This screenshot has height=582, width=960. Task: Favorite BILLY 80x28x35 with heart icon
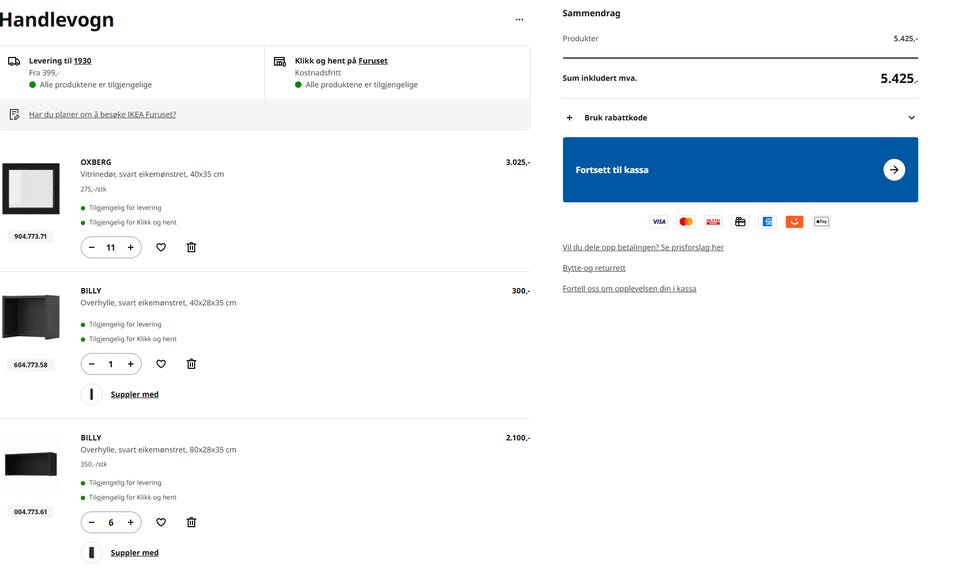pos(161,523)
